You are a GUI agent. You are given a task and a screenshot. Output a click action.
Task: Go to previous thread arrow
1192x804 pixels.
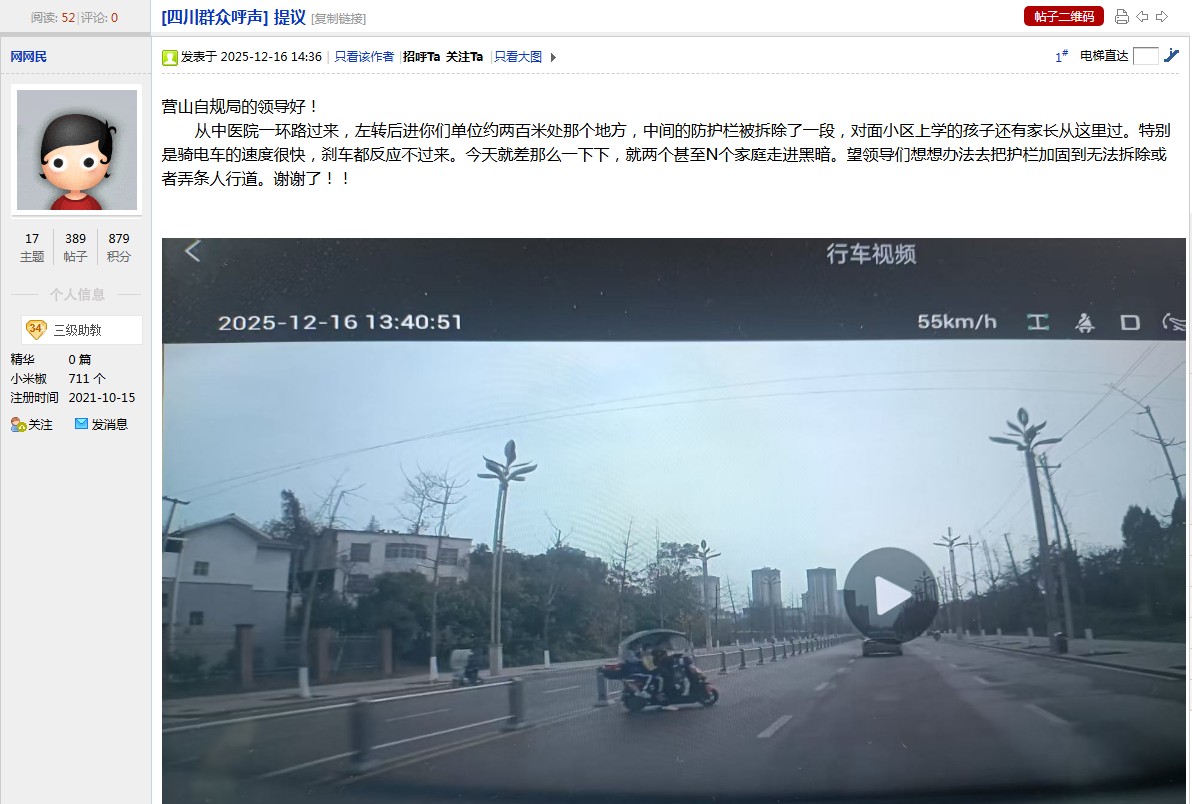pos(1142,17)
